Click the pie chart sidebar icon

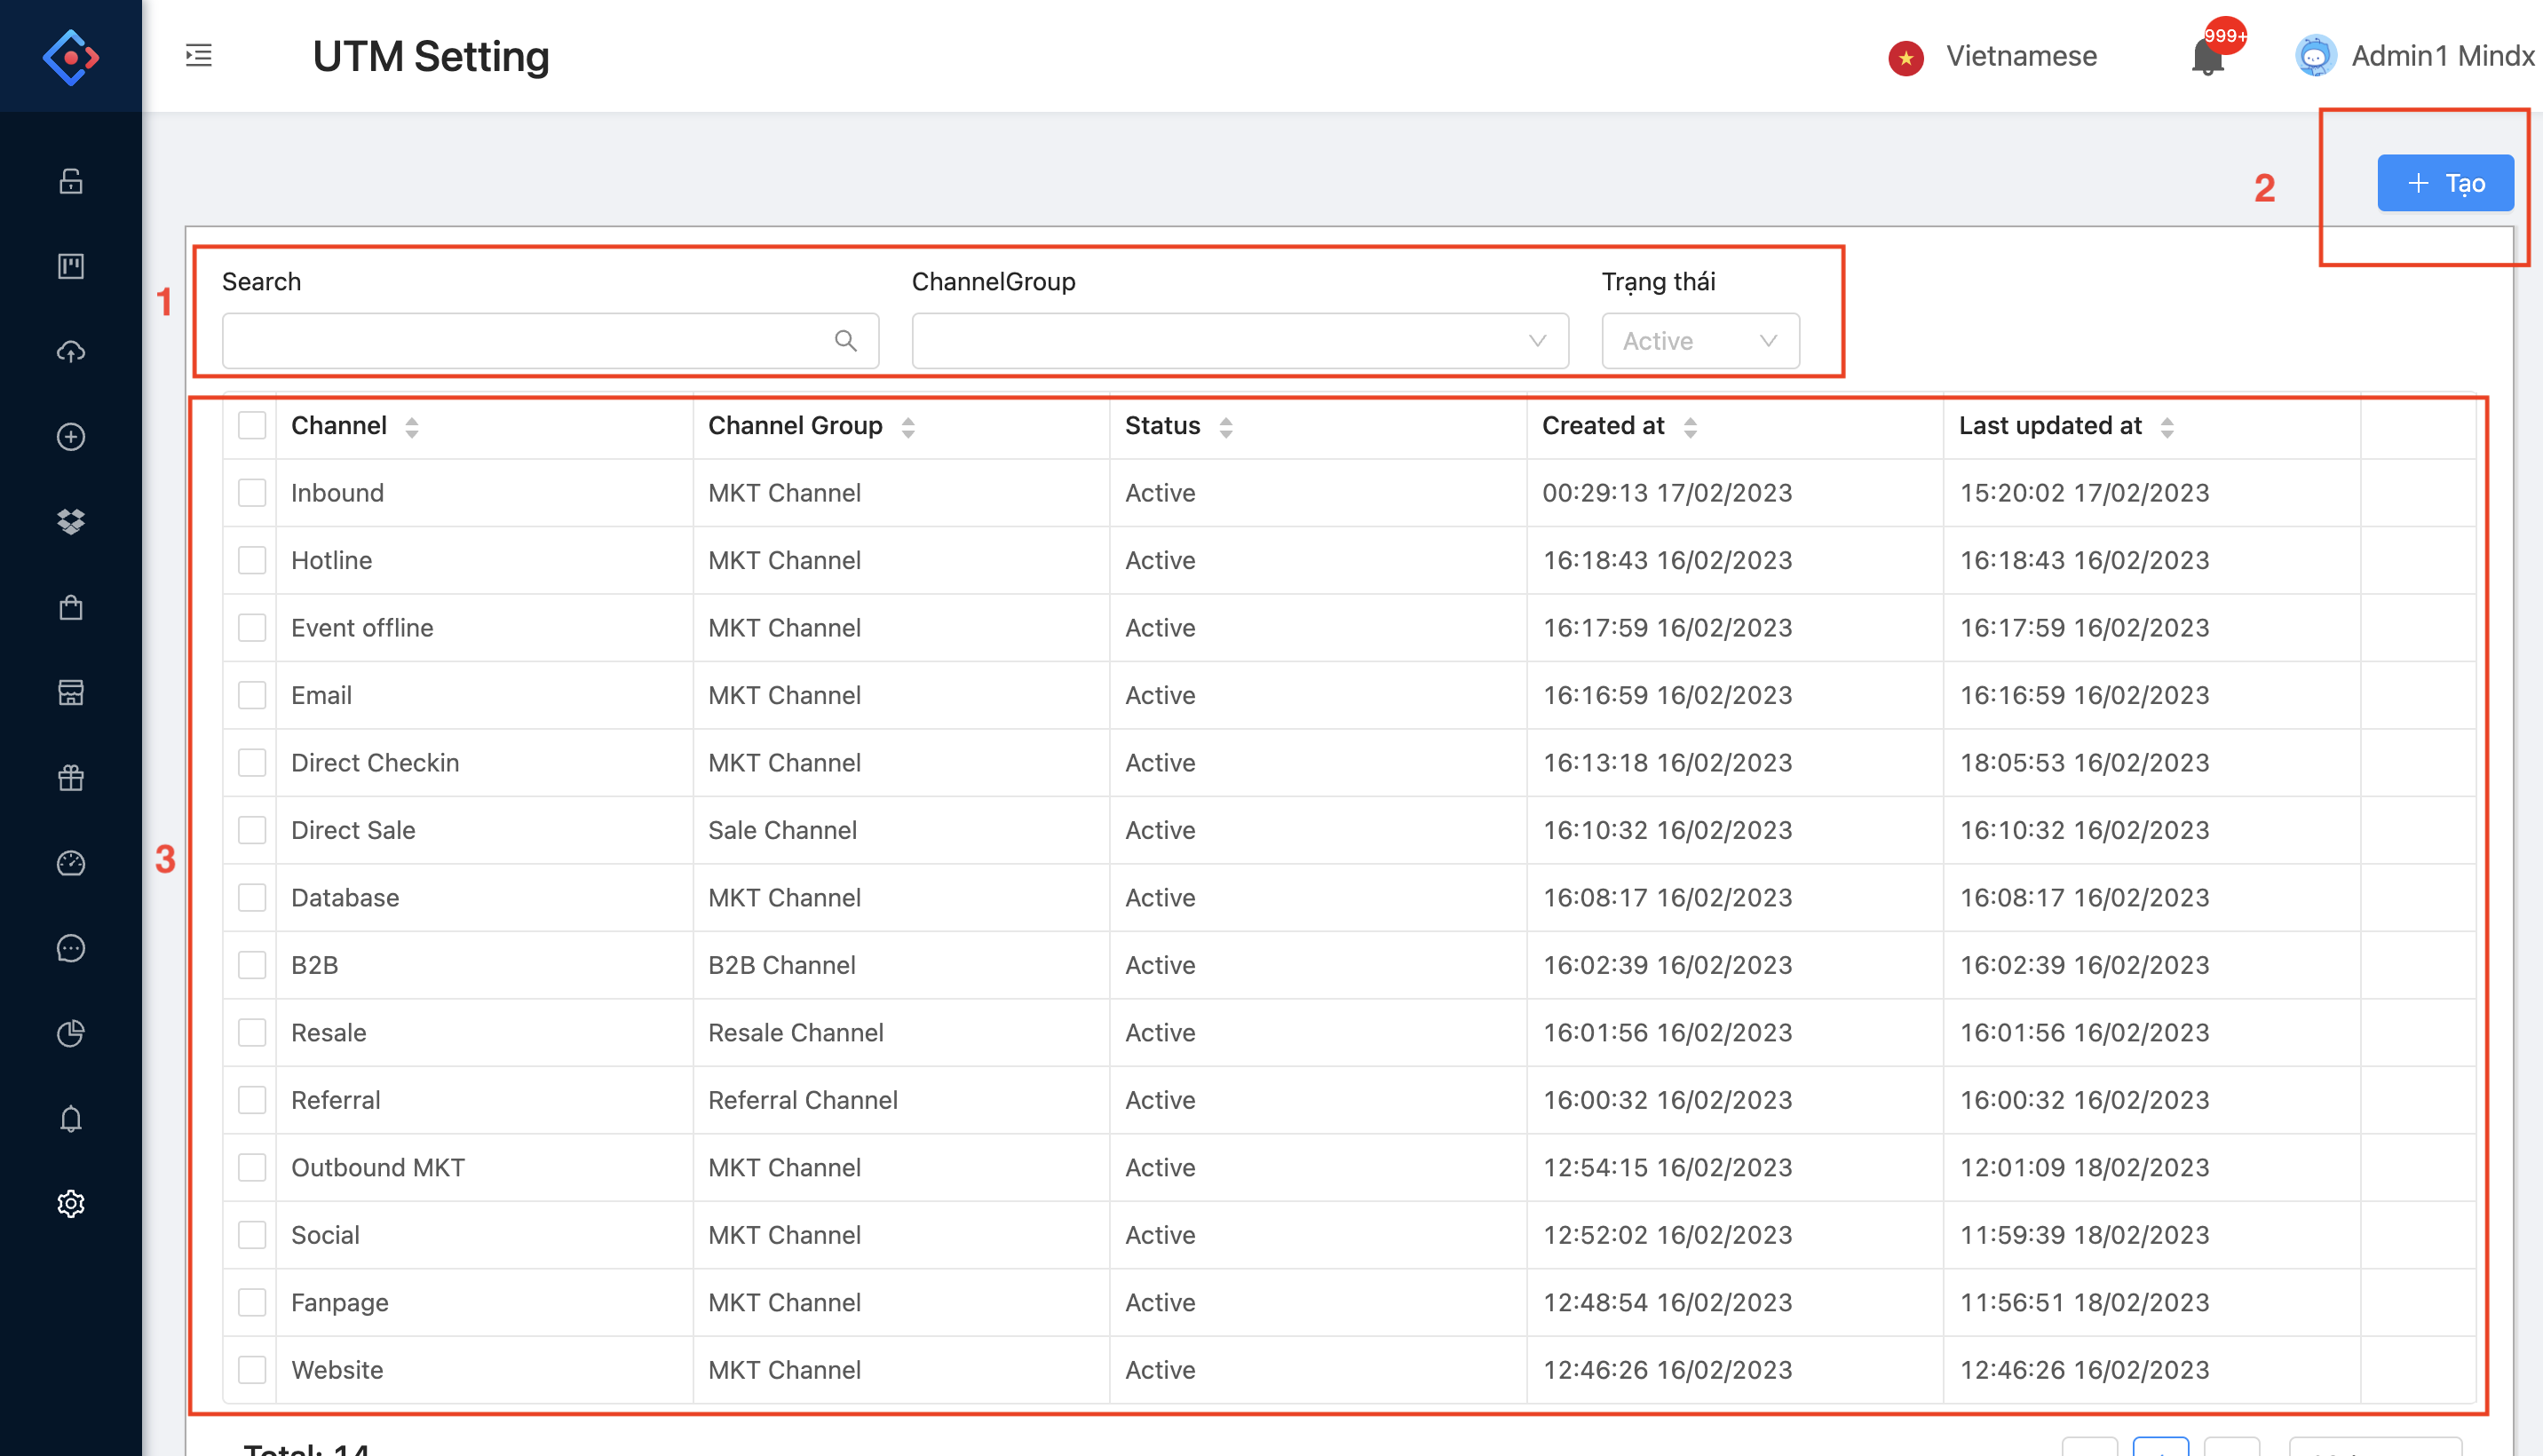70,1033
